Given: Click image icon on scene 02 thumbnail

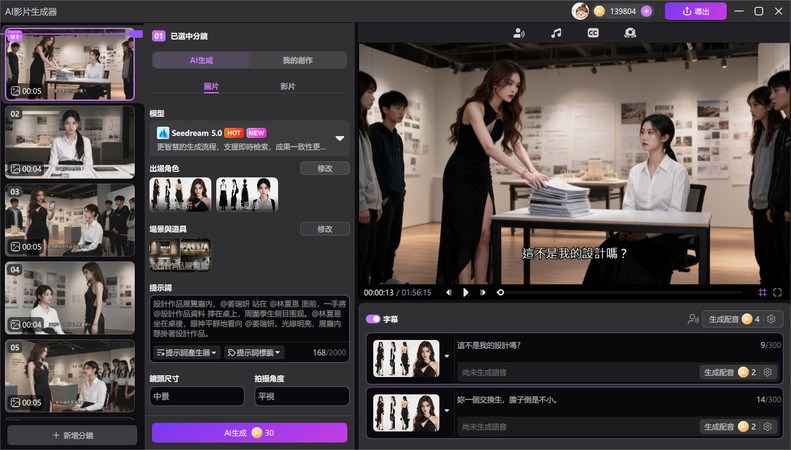Looking at the screenshot, I should pyautogui.click(x=16, y=169).
